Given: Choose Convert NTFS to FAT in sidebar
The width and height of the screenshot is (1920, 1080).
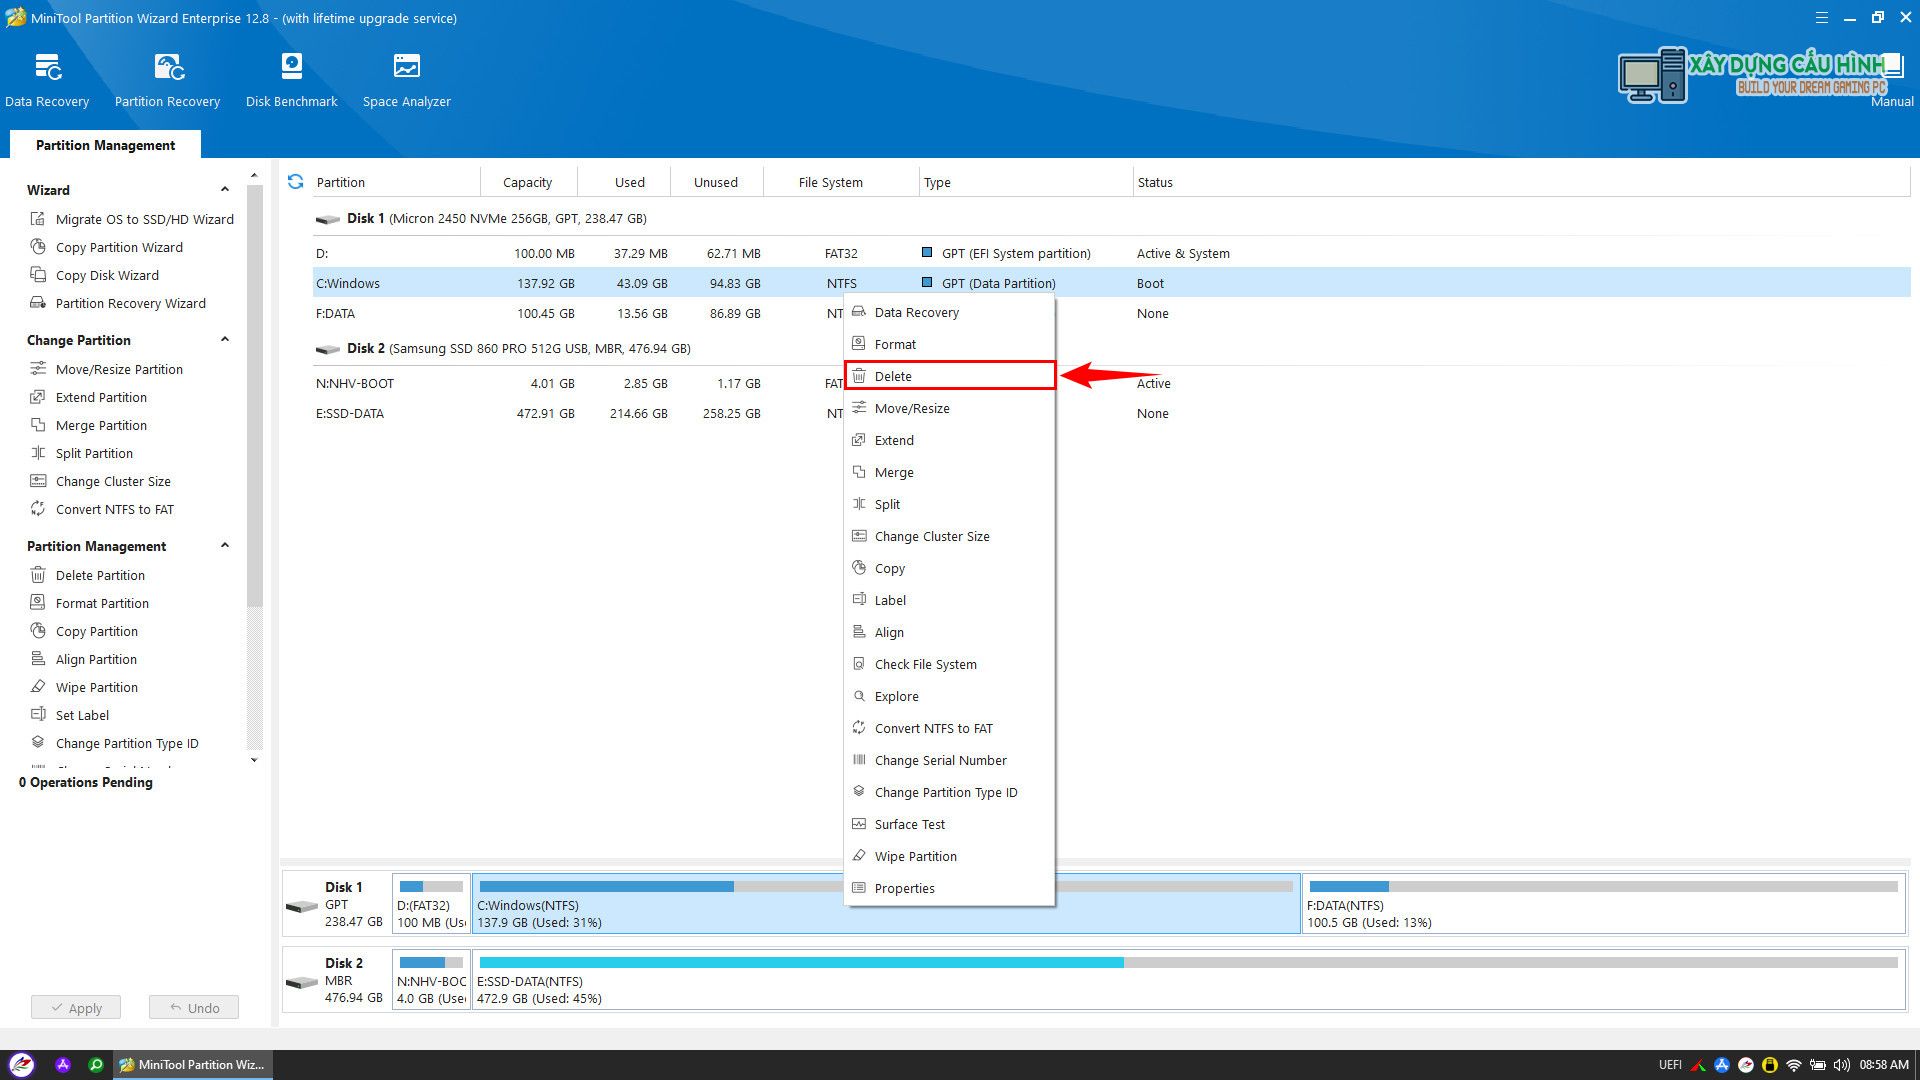Looking at the screenshot, I should (x=102, y=509).
